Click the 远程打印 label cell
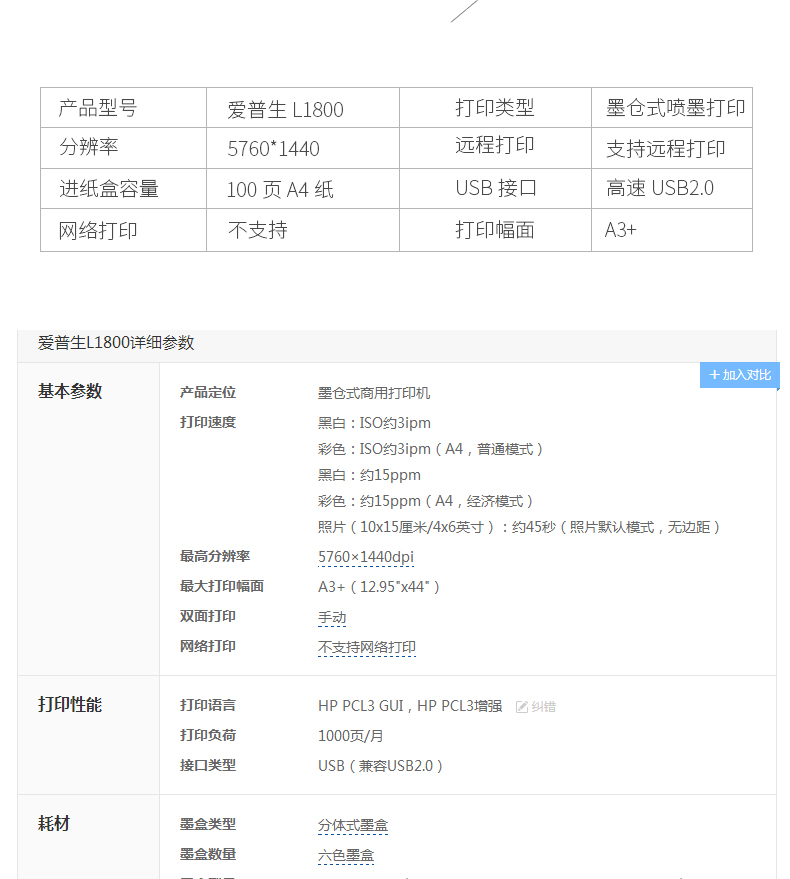The height and width of the screenshot is (879, 790). tap(495, 148)
